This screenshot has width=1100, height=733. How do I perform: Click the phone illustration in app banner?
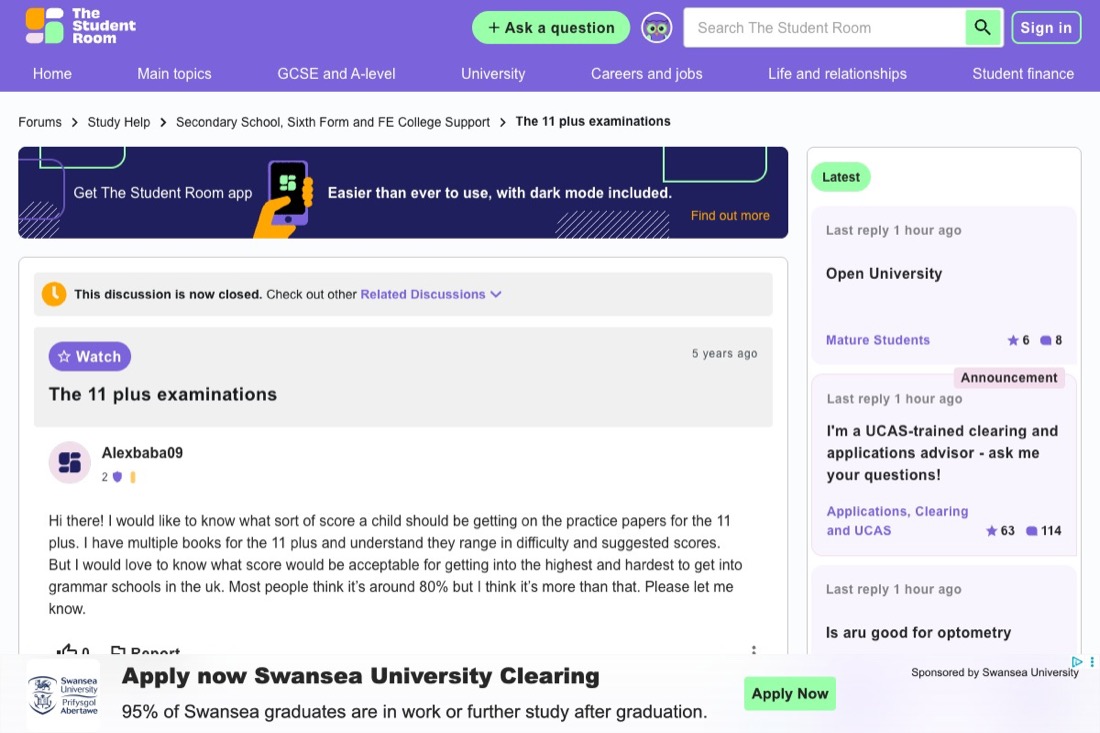click(x=283, y=199)
